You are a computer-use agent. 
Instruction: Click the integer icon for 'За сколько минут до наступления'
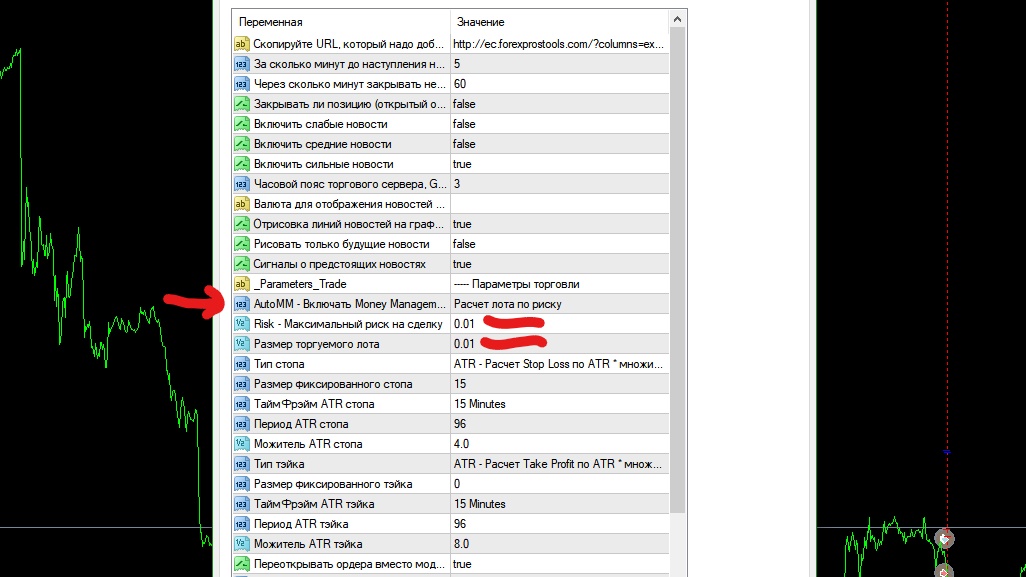pyautogui.click(x=241, y=64)
